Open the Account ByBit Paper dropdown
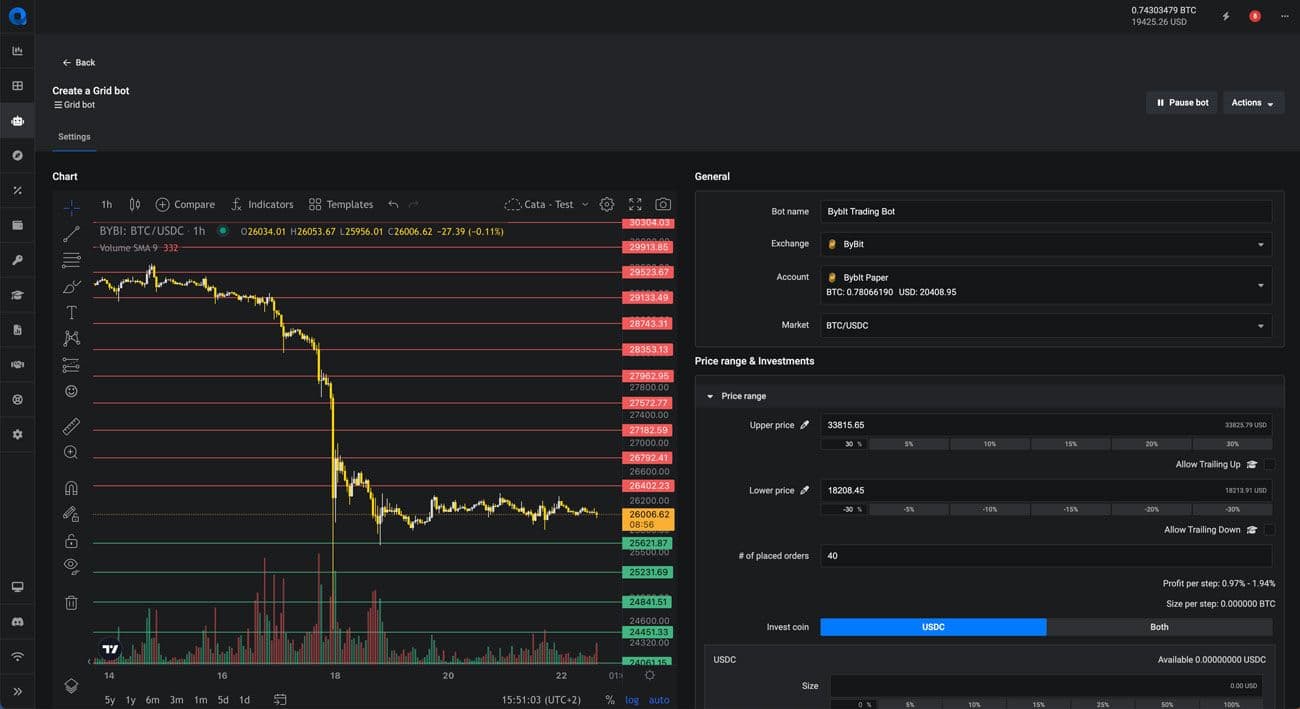The width and height of the screenshot is (1300, 709). (x=1046, y=285)
